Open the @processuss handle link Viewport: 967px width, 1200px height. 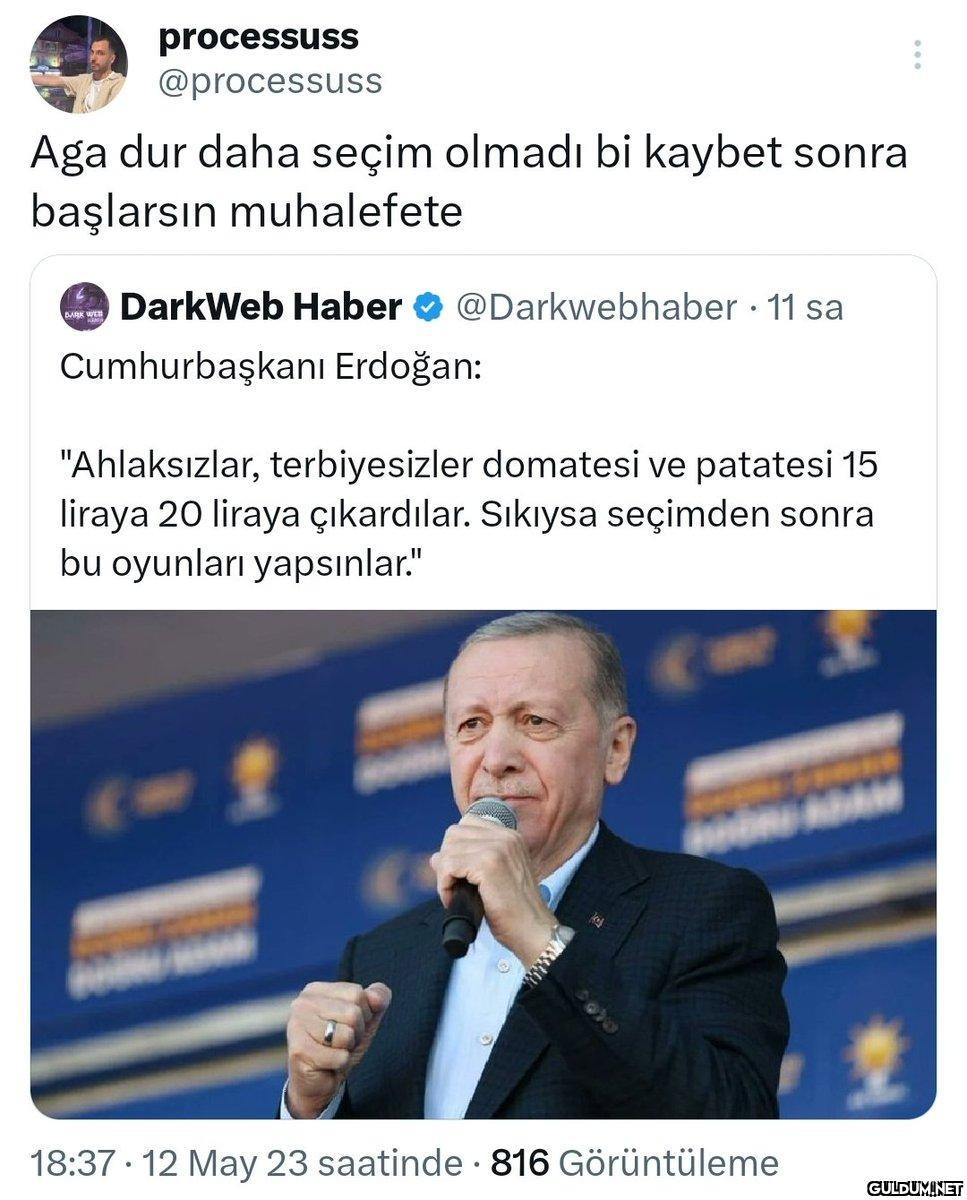(x=270, y=82)
